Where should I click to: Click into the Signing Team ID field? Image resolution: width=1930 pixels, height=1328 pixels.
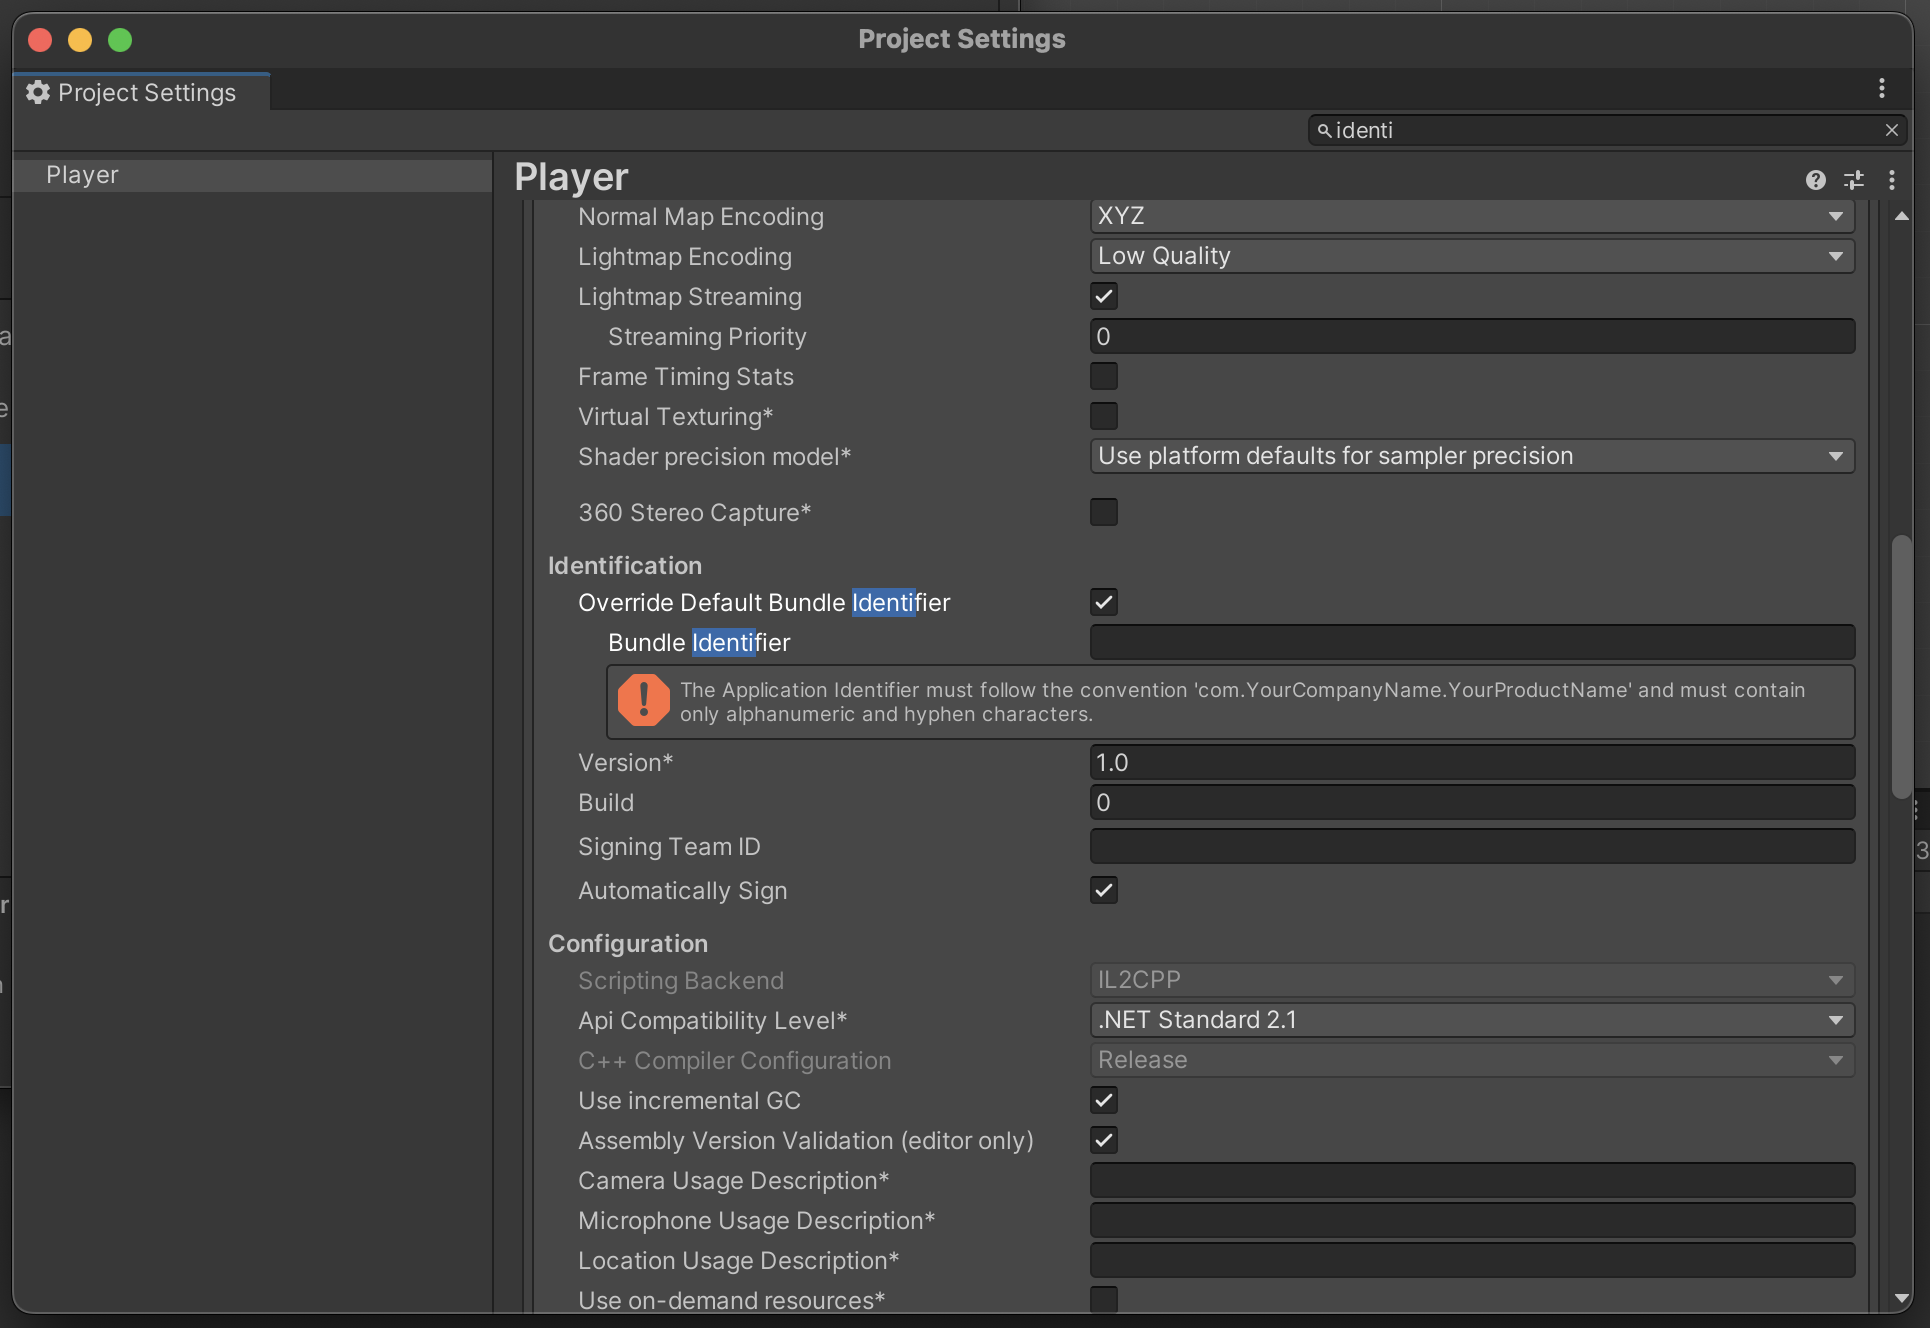pyautogui.click(x=1471, y=846)
